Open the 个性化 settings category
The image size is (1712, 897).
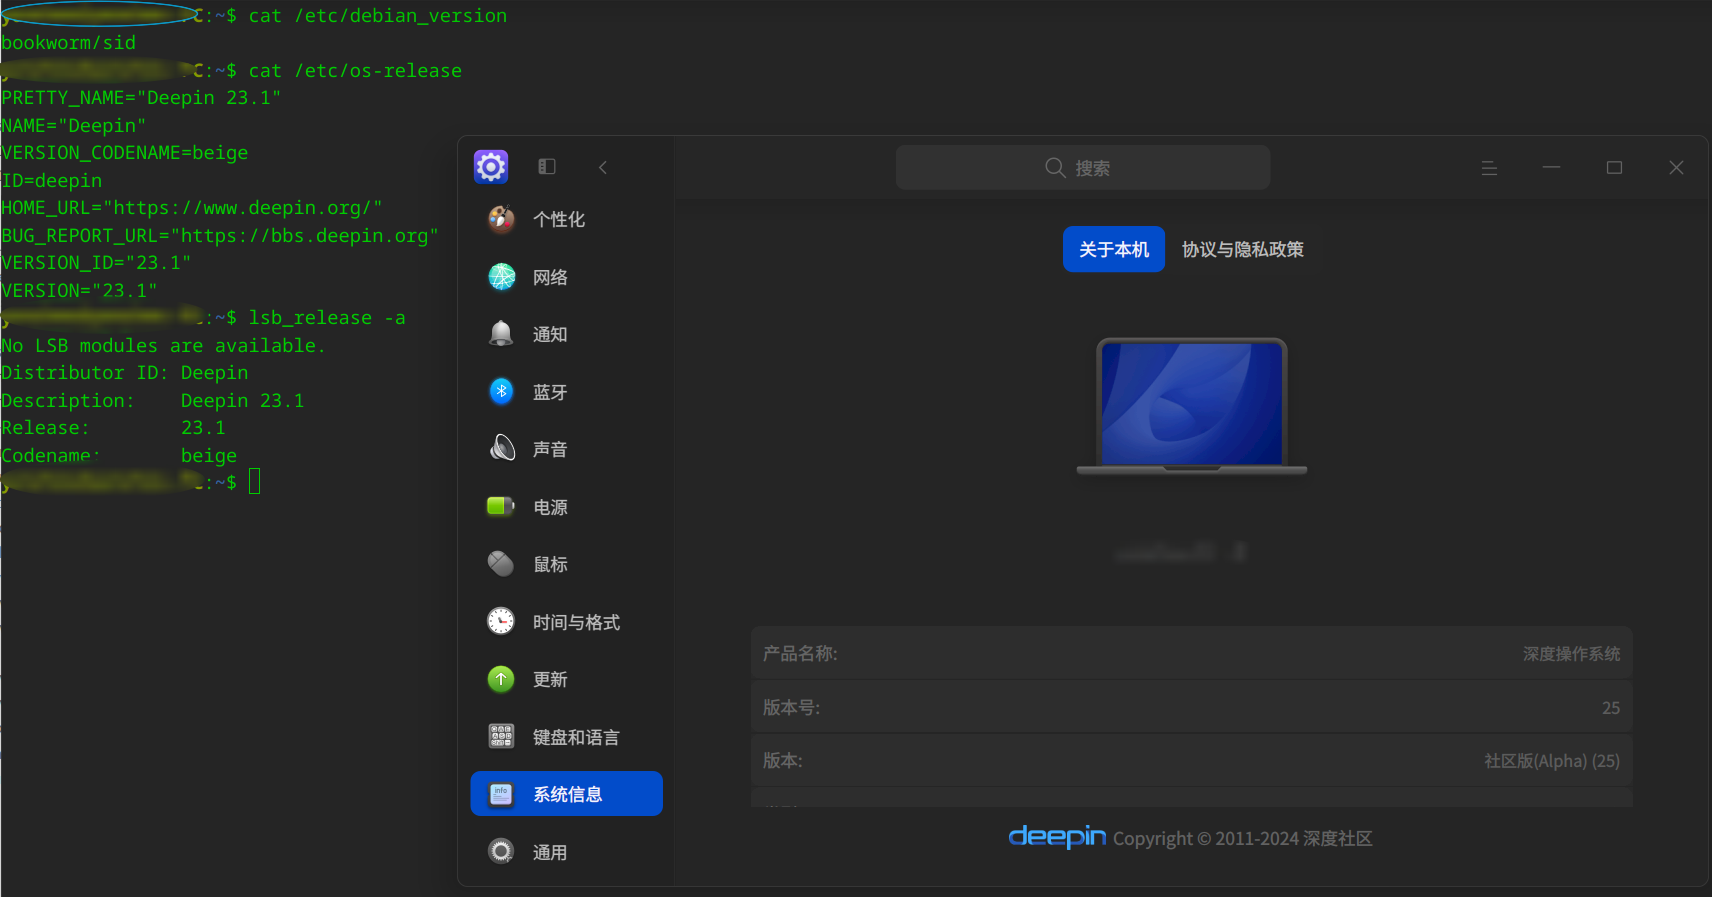tap(567, 219)
